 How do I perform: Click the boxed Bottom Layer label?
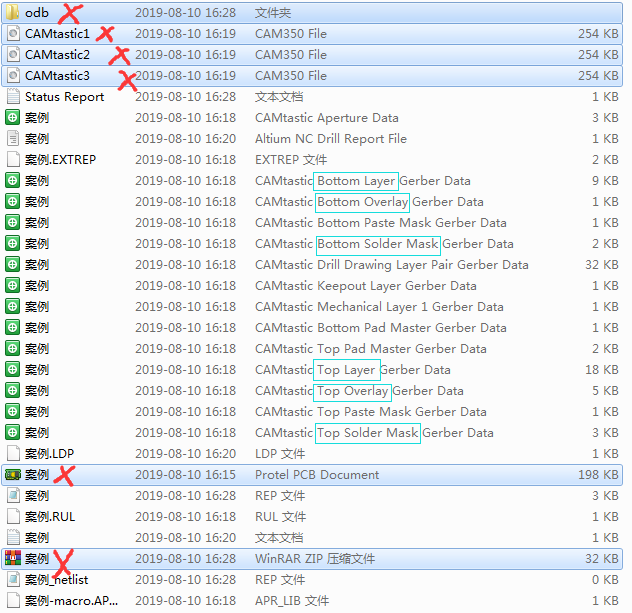356,181
